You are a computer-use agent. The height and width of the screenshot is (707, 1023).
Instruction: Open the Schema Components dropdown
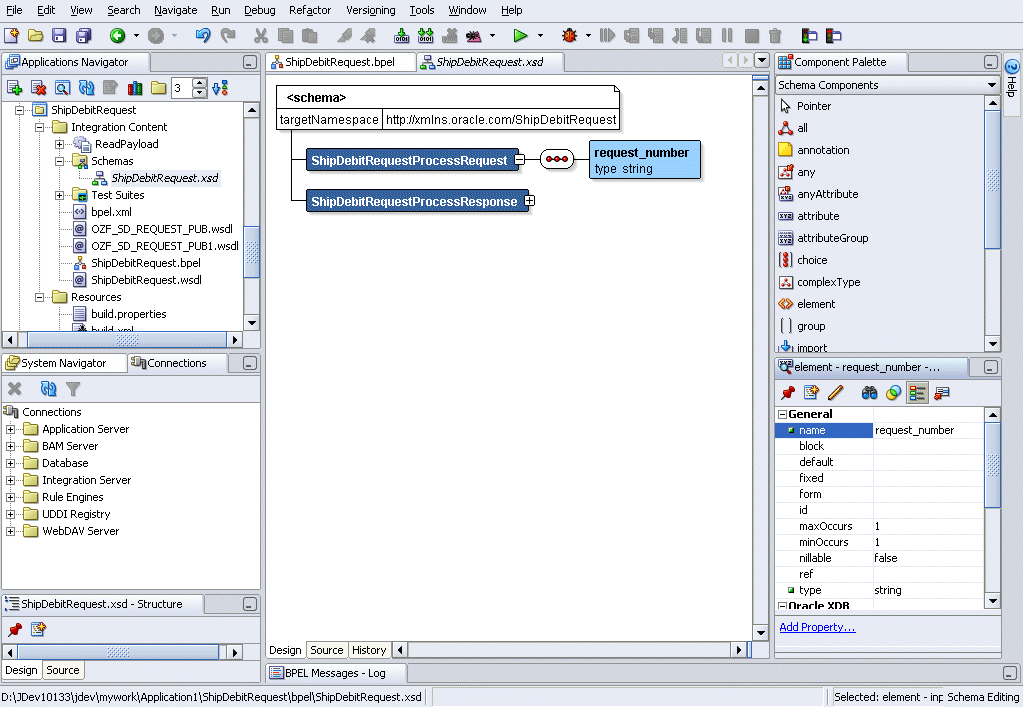[991, 85]
